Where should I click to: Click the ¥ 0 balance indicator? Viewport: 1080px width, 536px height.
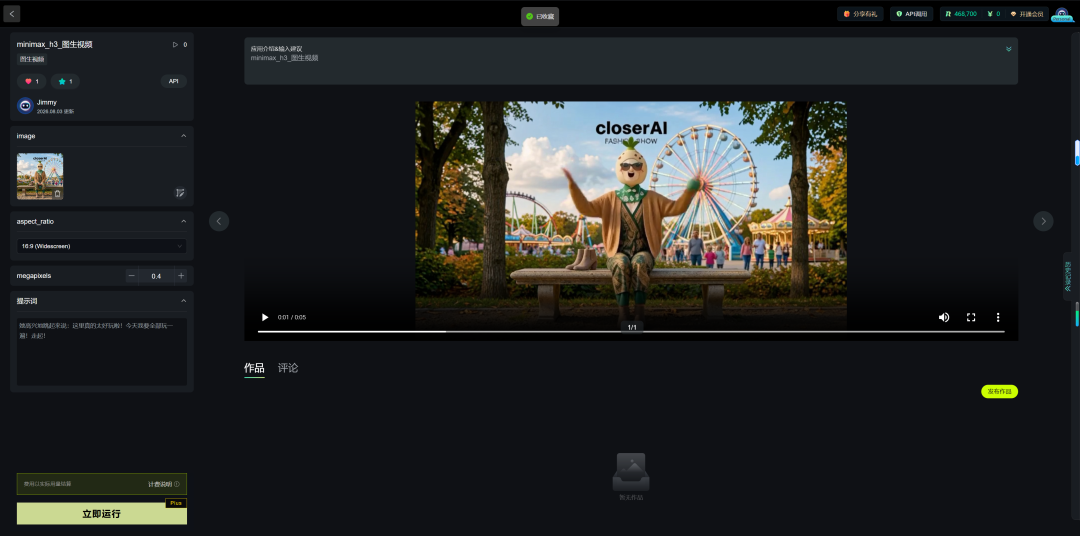tap(993, 14)
